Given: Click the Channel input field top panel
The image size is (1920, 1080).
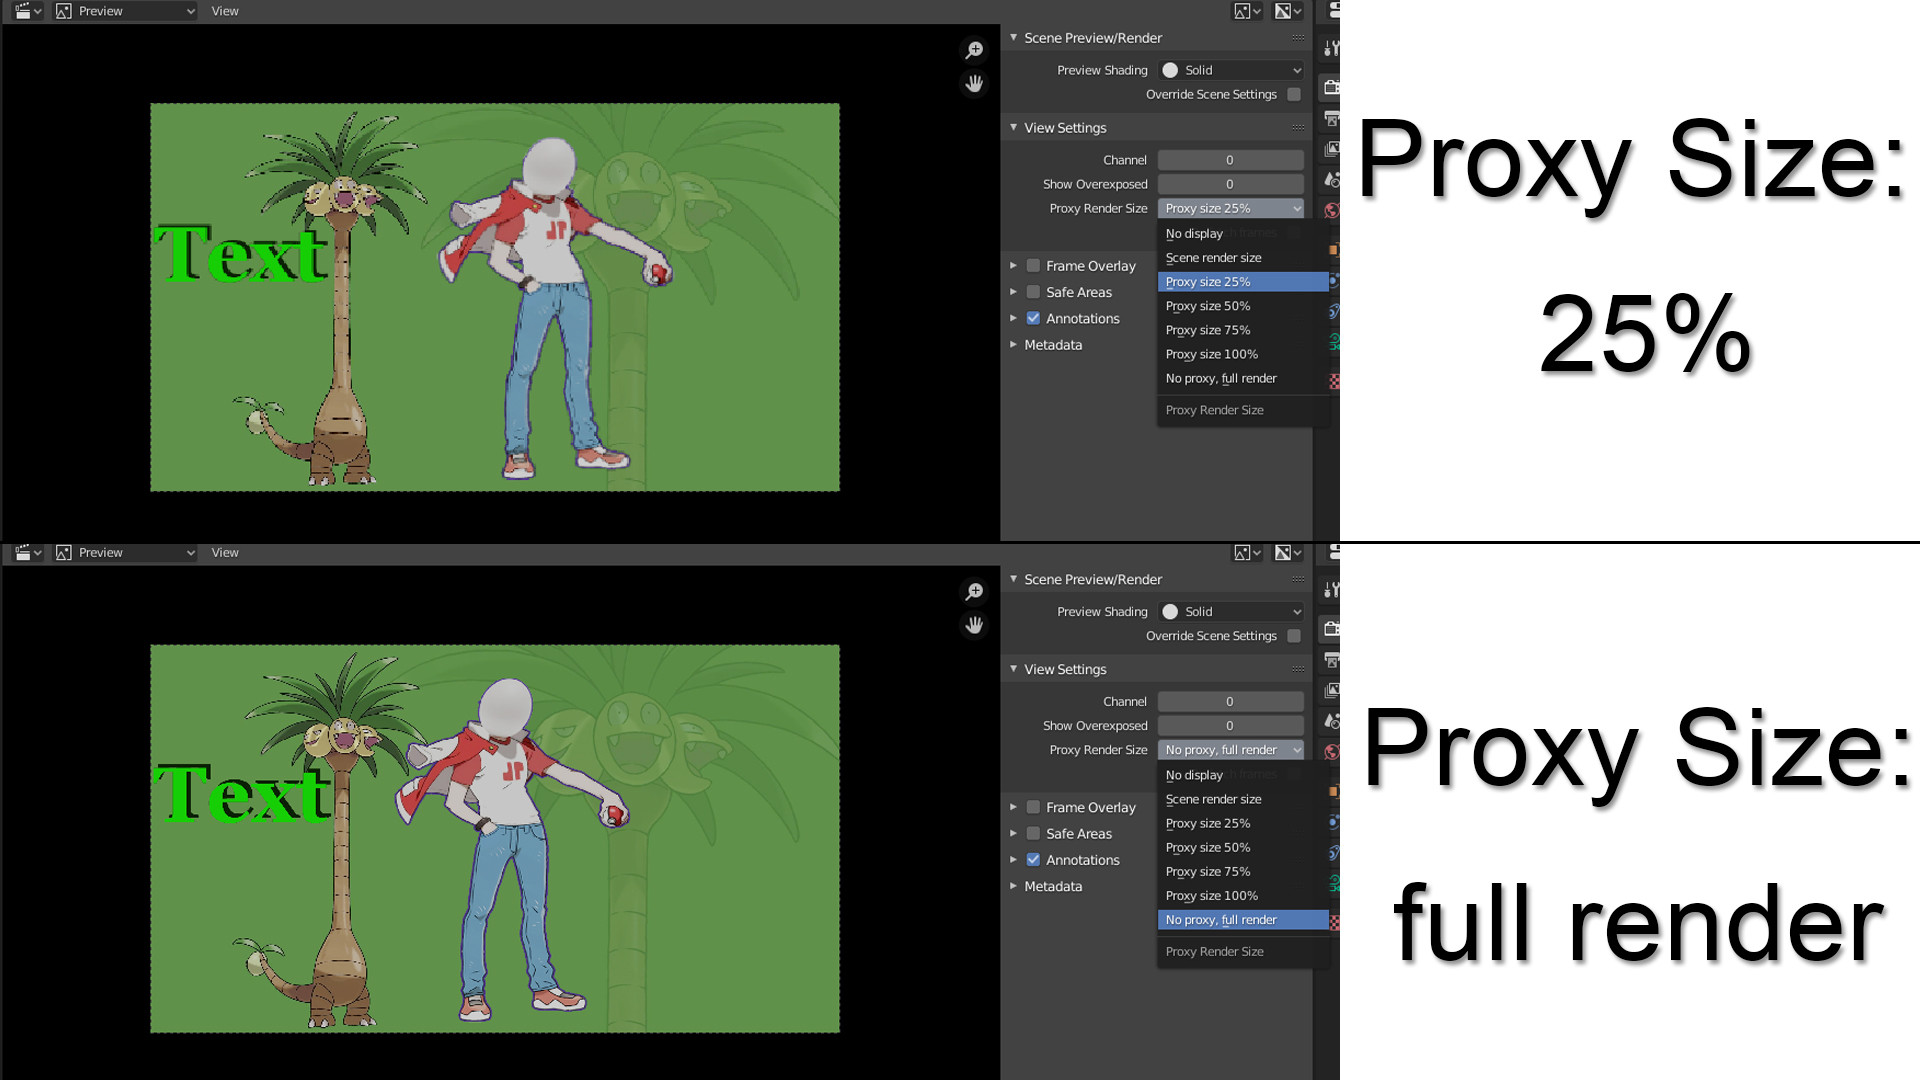Looking at the screenshot, I should click(x=1230, y=160).
